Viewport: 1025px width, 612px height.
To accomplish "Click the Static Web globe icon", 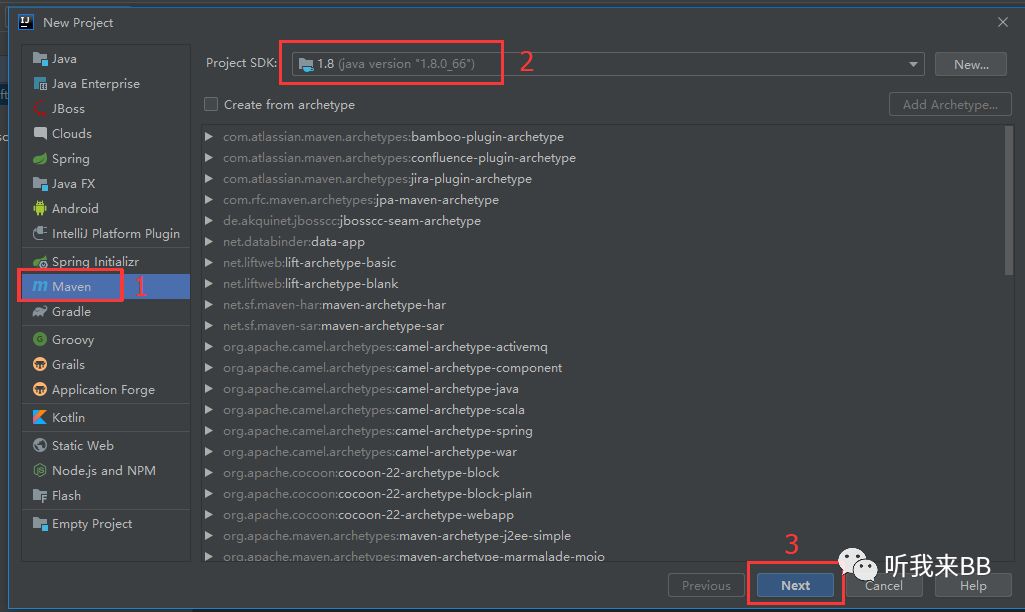I will coord(40,445).
